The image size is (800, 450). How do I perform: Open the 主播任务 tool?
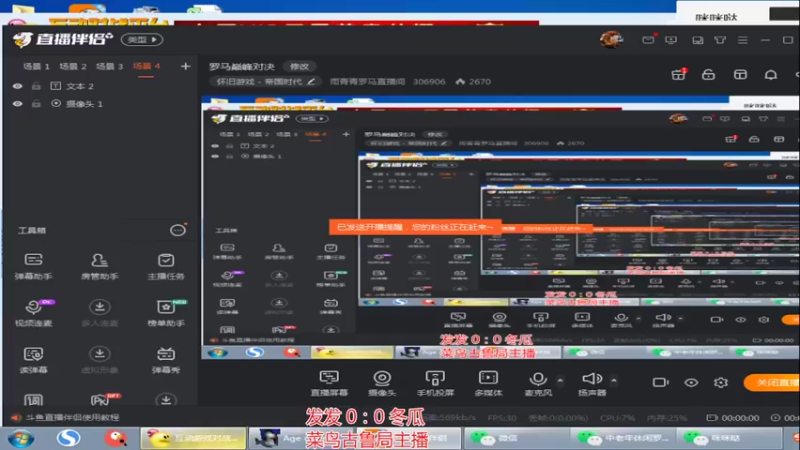(166, 266)
